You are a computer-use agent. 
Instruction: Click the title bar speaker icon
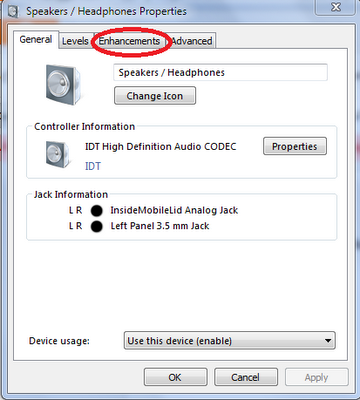[13, 11]
